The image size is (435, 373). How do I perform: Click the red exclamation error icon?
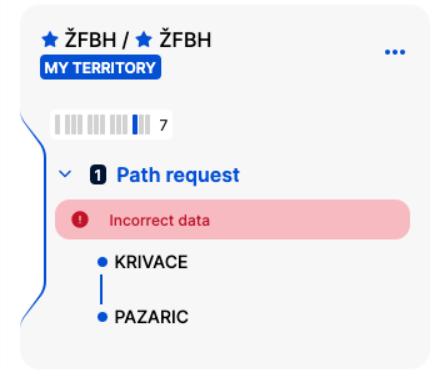pyautogui.click(x=80, y=220)
